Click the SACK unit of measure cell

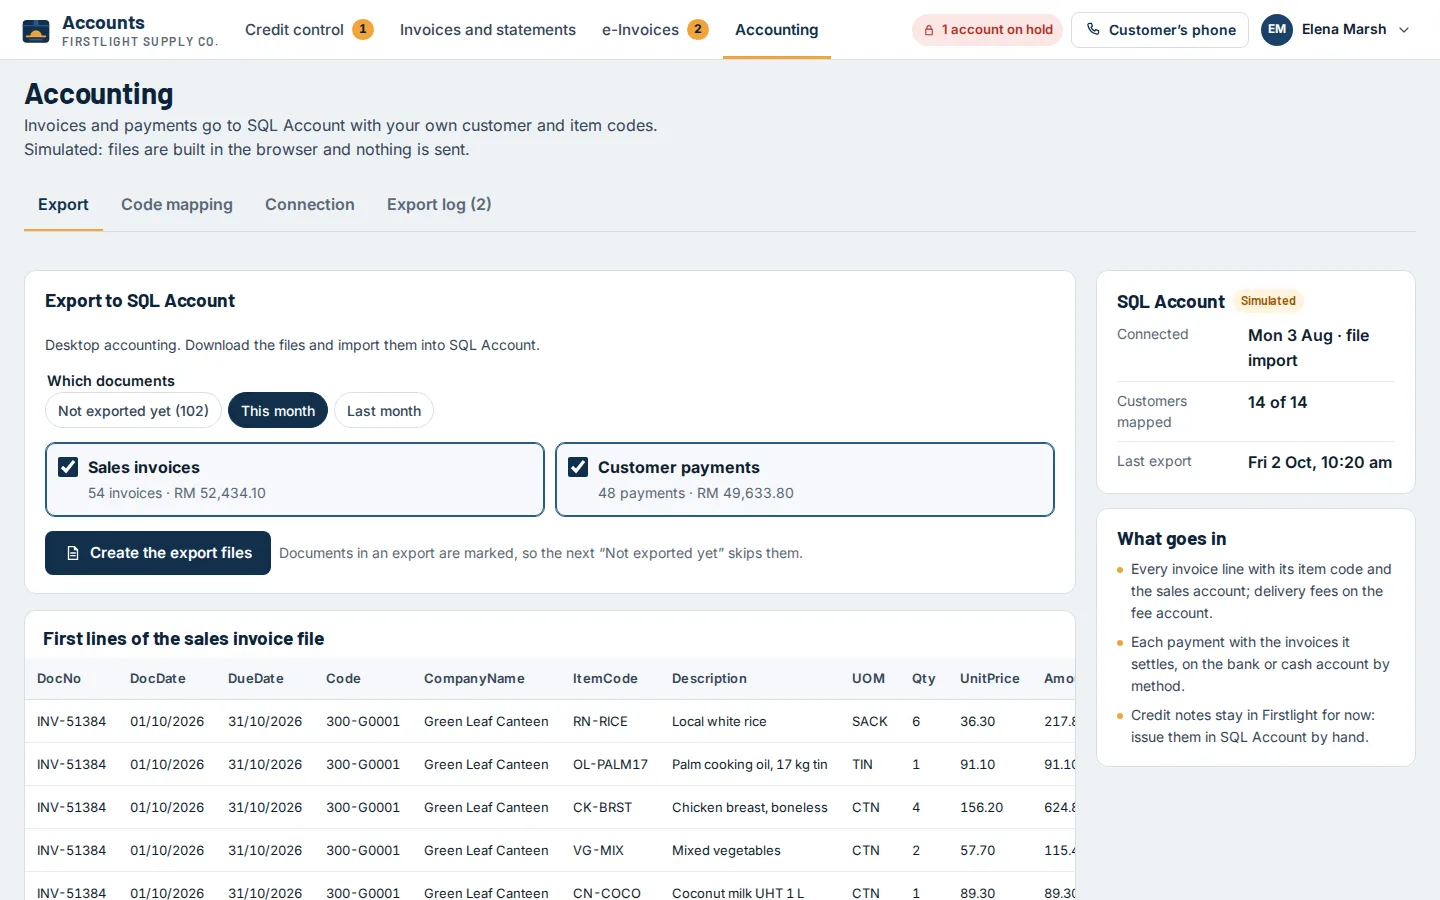(870, 721)
